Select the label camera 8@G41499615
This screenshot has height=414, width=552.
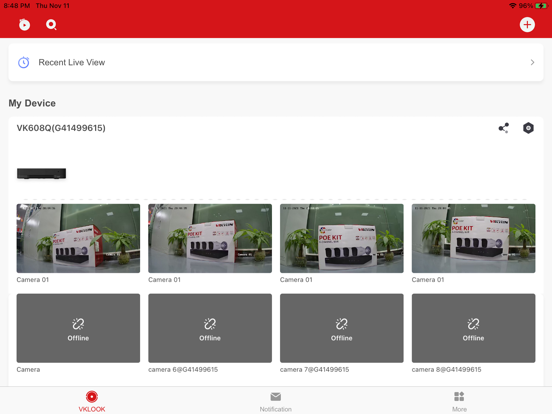pyautogui.click(x=446, y=370)
